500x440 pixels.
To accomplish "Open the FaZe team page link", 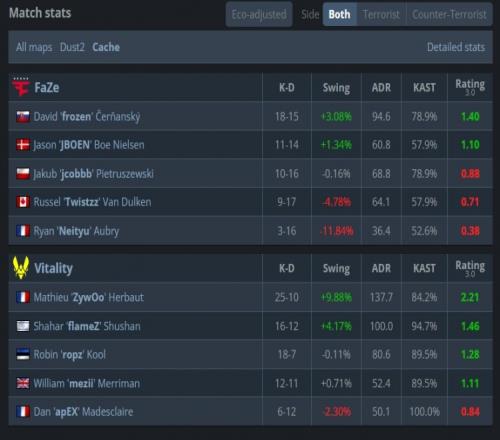I will [47, 87].
